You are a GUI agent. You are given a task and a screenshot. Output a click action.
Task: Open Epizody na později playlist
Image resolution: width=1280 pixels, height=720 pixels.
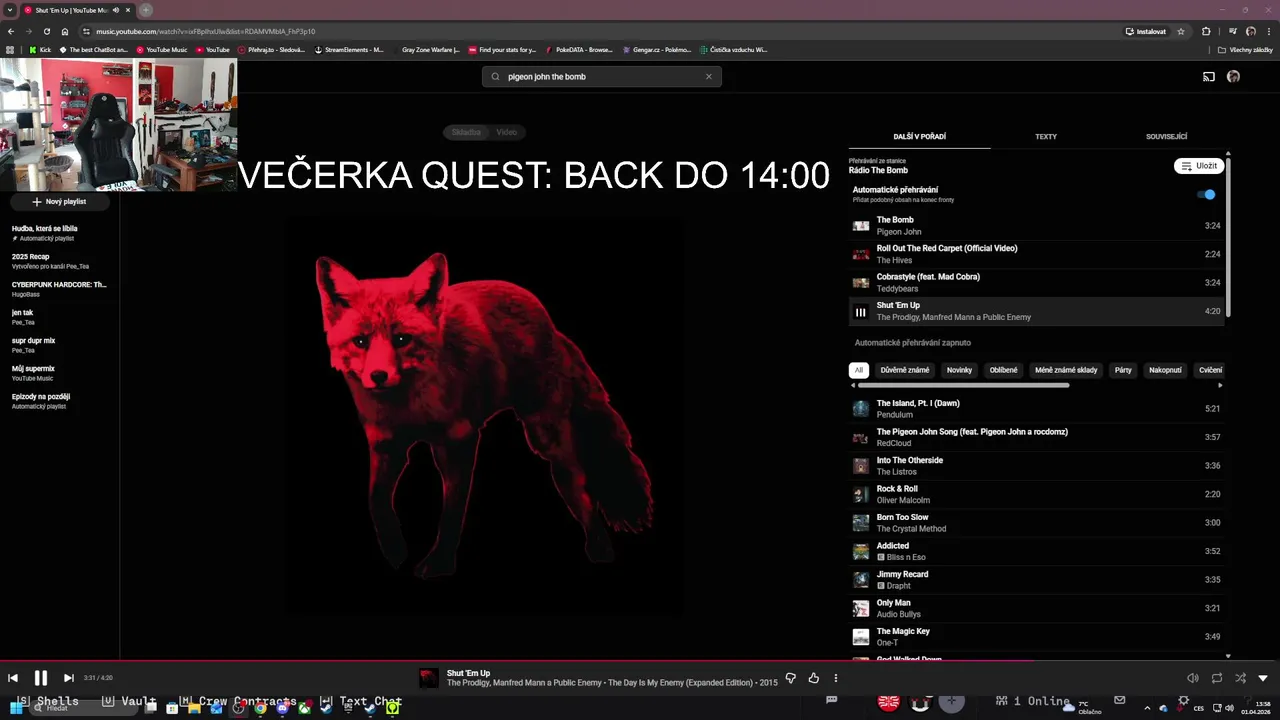click(x=59, y=401)
